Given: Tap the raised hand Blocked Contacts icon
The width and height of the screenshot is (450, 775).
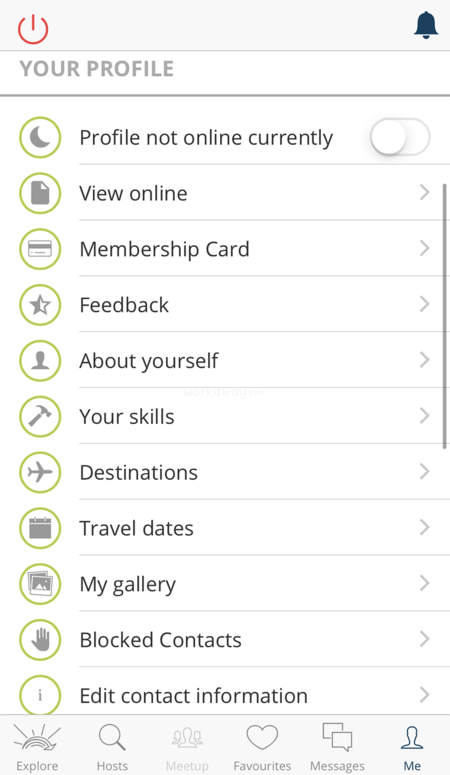Looking at the screenshot, I should click(40, 640).
